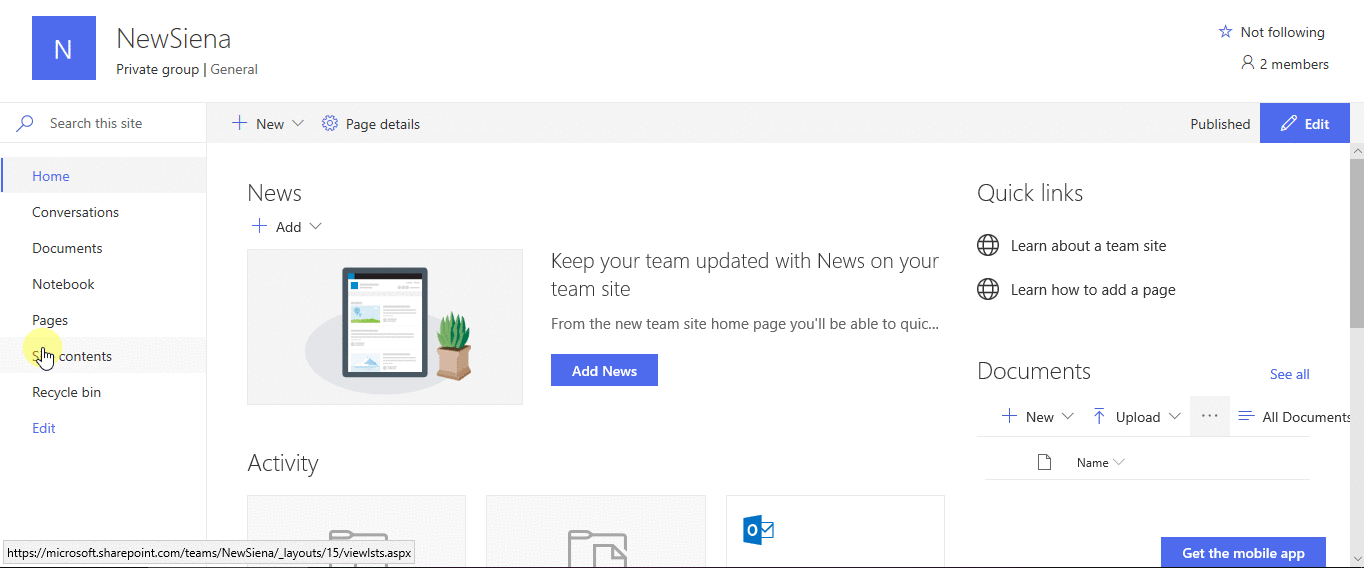Expand the Add dropdown under News
Image resolution: width=1364 pixels, height=568 pixels.
pos(316,226)
